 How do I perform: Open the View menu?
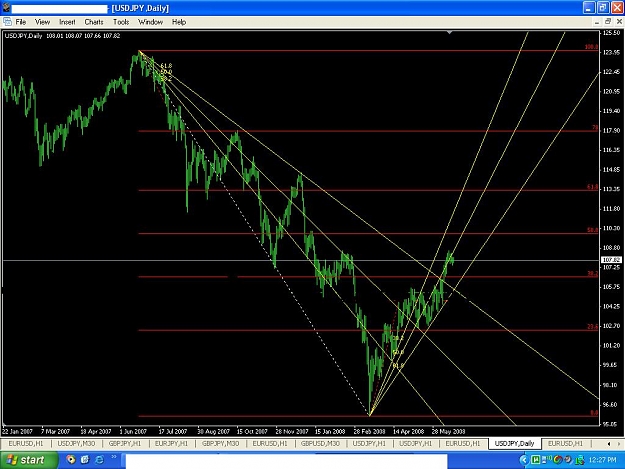(x=42, y=22)
